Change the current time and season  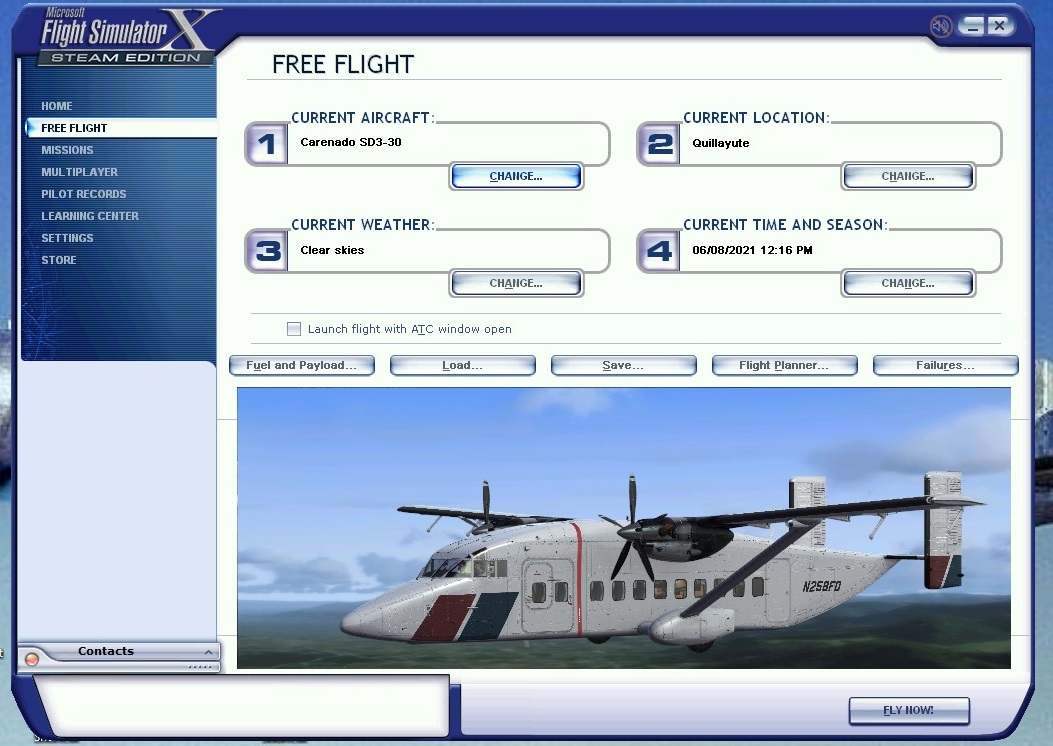907,283
